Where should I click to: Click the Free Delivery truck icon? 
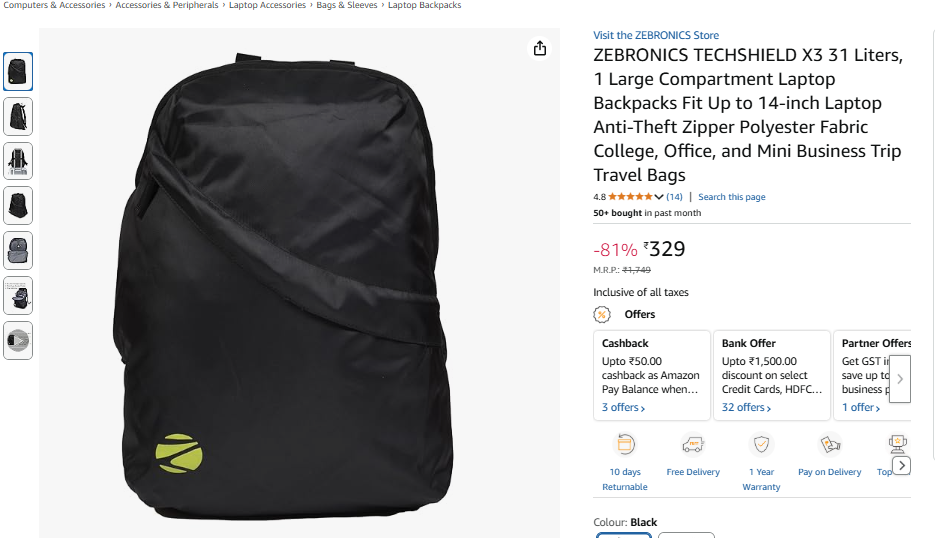(693, 444)
